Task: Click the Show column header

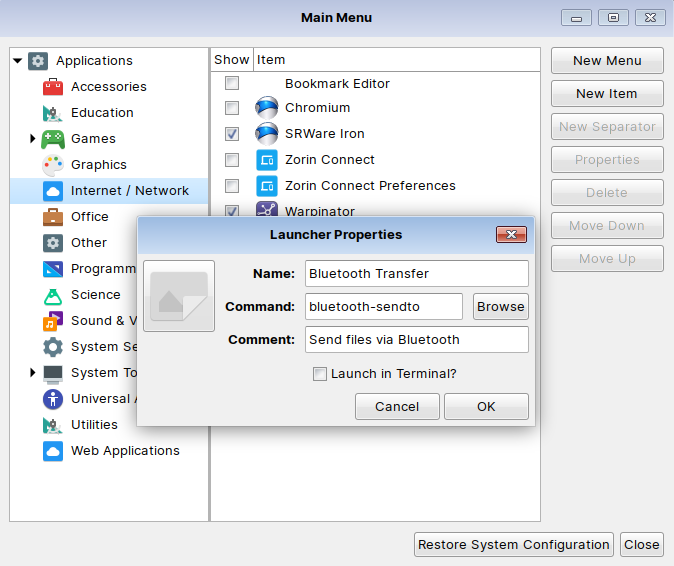Action: pyautogui.click(x=232, y=60)
